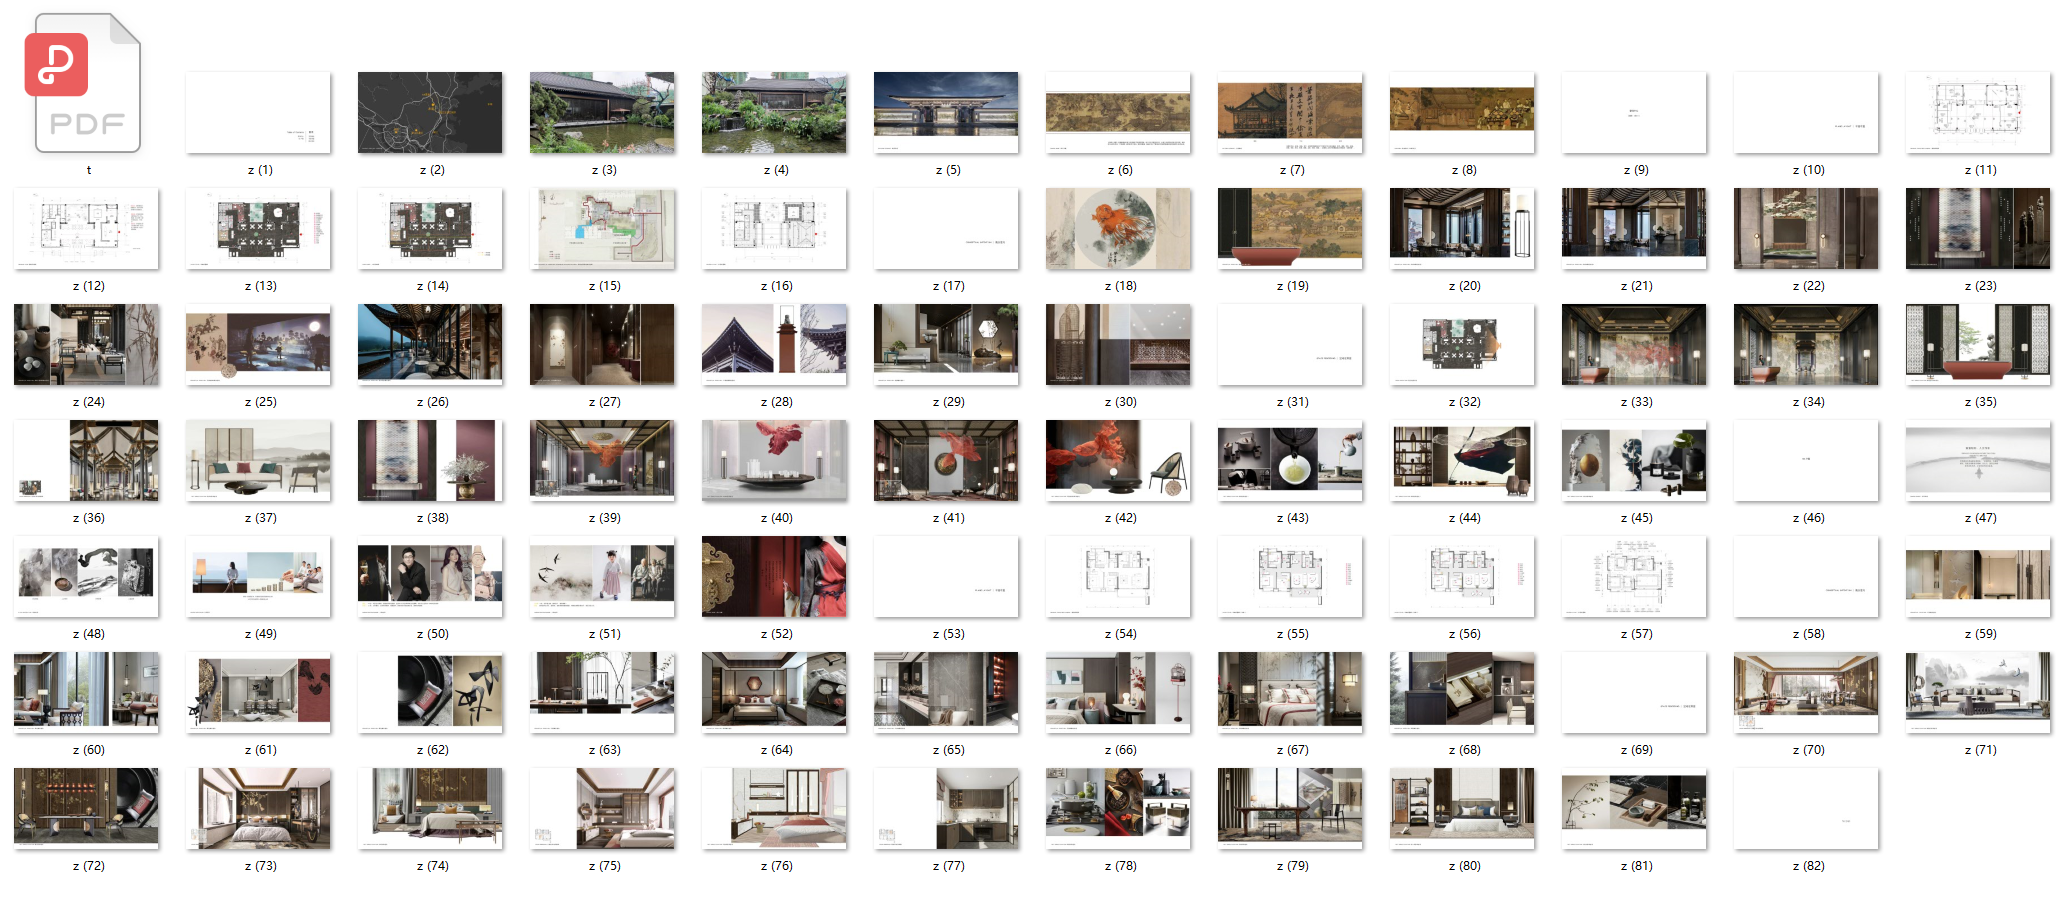Click the garden pond image z (3)
Screen dimensions: 2067x902
[602, 112]
